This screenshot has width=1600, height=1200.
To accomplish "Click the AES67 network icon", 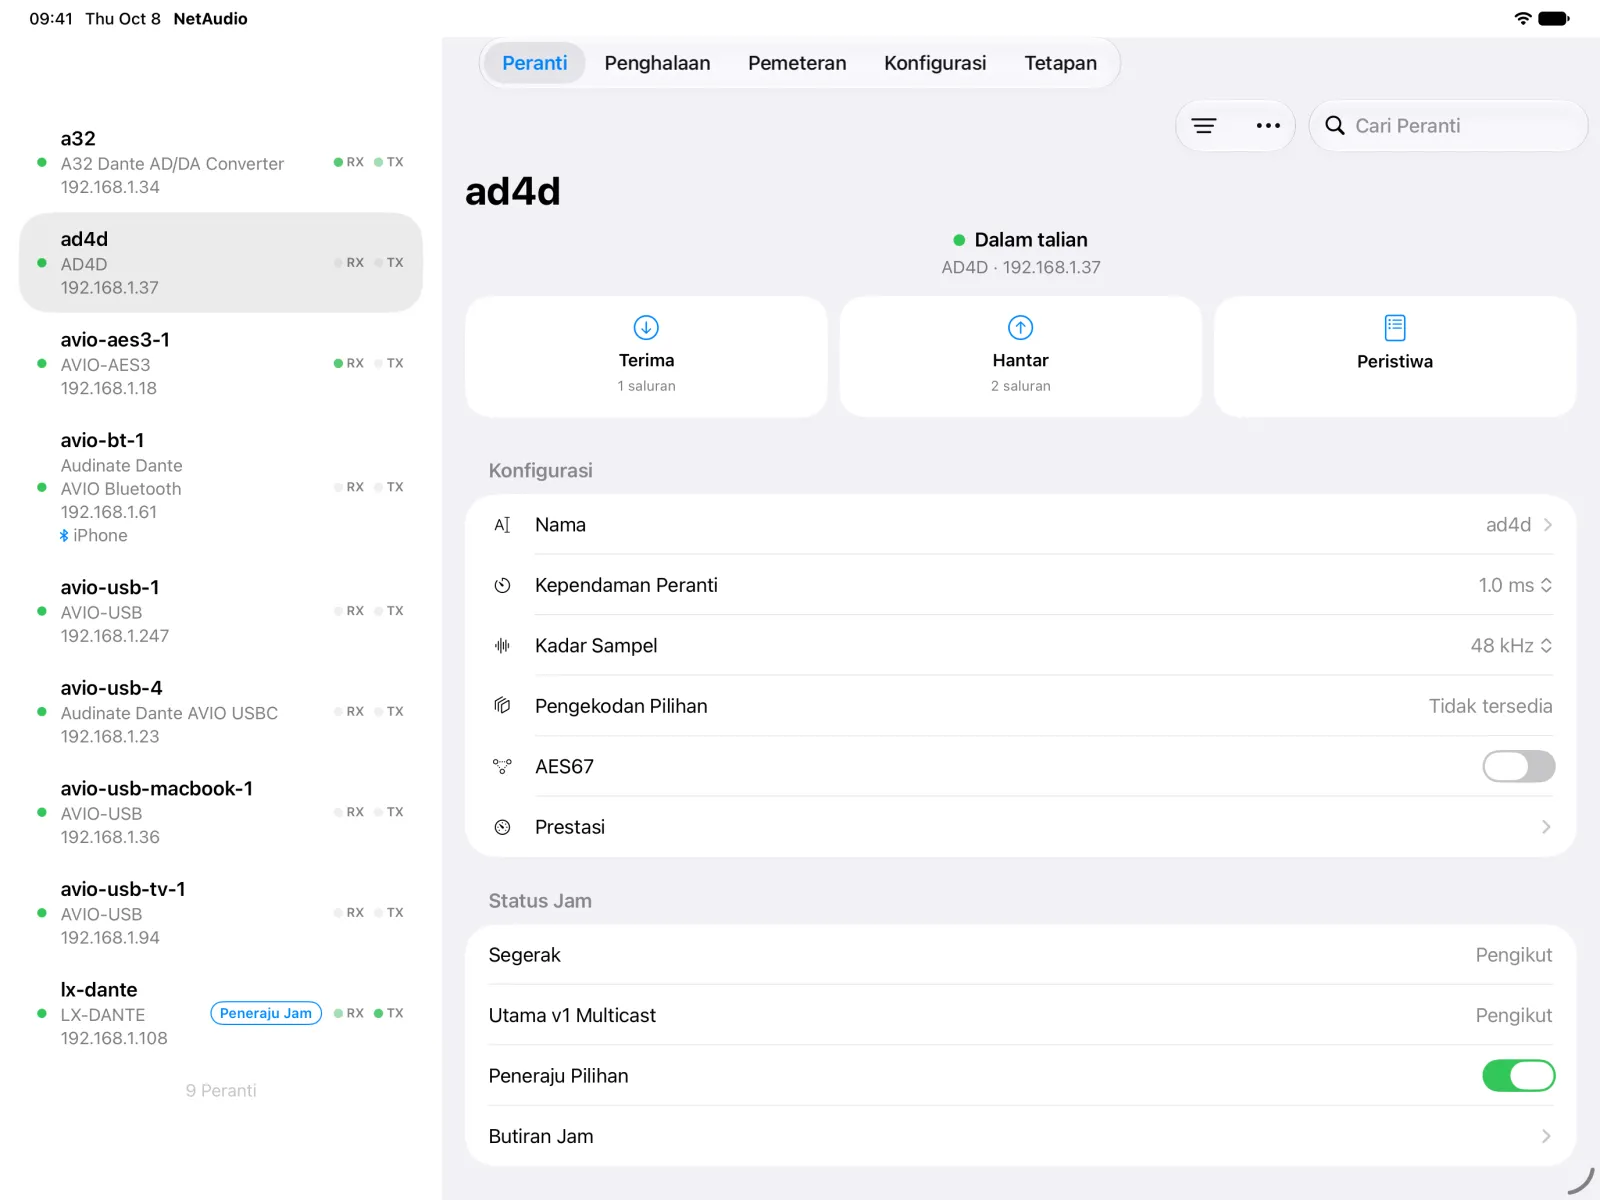I will (502, 767).
